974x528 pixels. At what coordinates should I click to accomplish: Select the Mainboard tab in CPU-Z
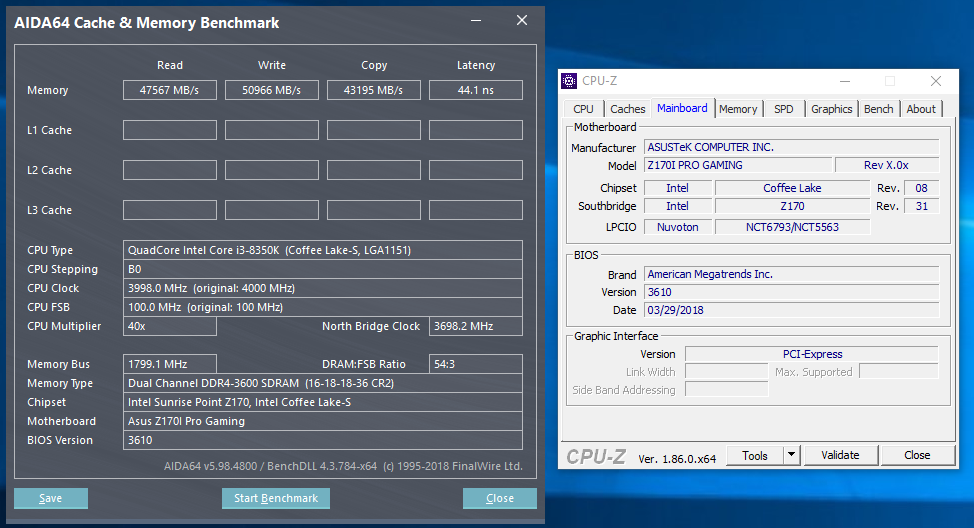click(682, 108)
